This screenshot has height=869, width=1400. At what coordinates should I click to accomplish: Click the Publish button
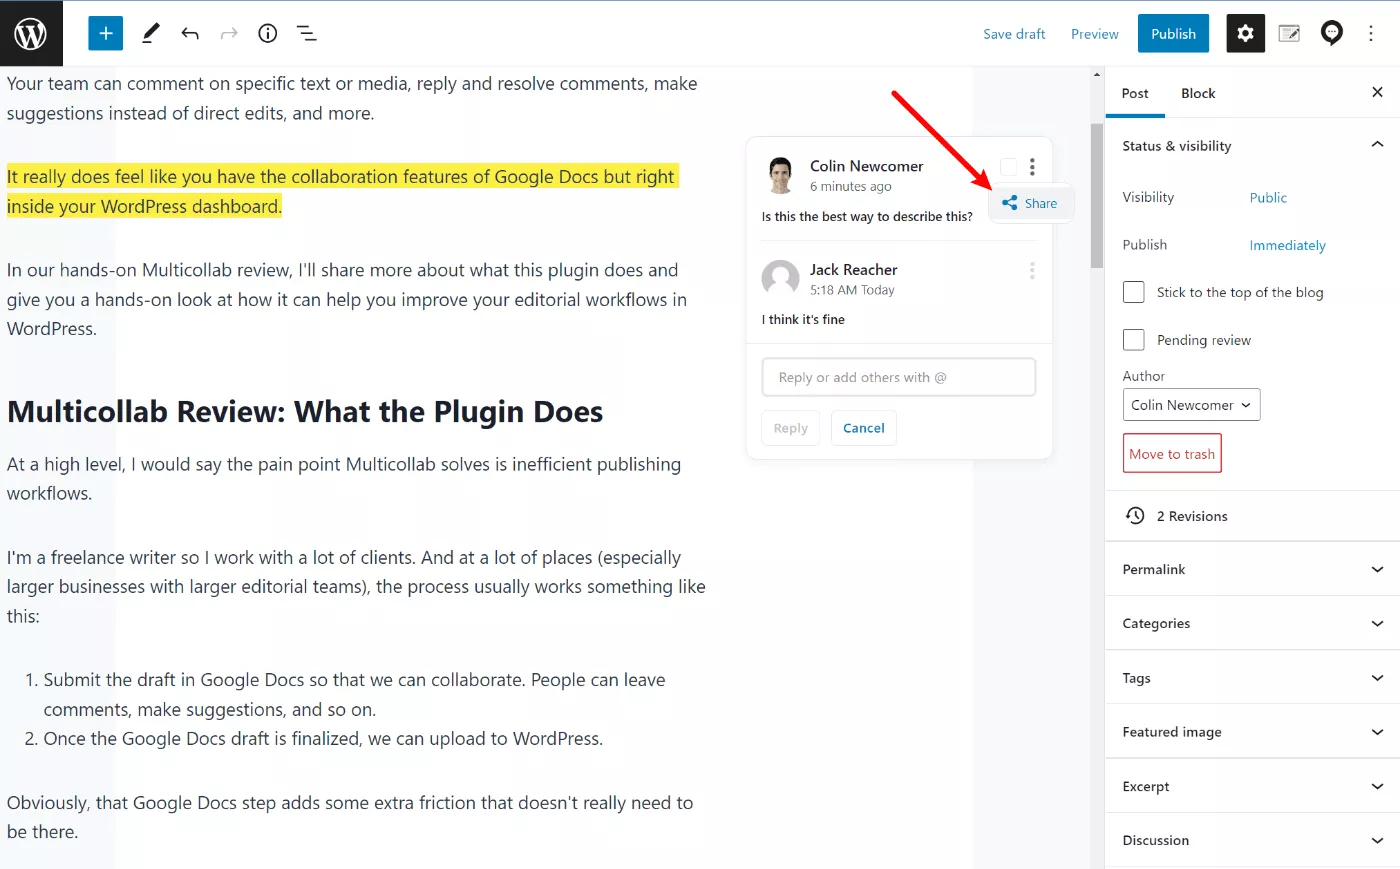click(x=1173, y=34)
